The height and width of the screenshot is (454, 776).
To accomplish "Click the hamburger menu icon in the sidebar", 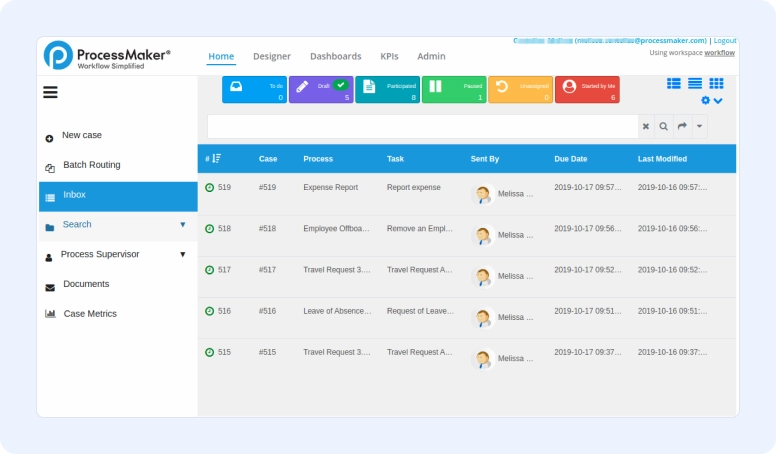I will coord(50,92).
